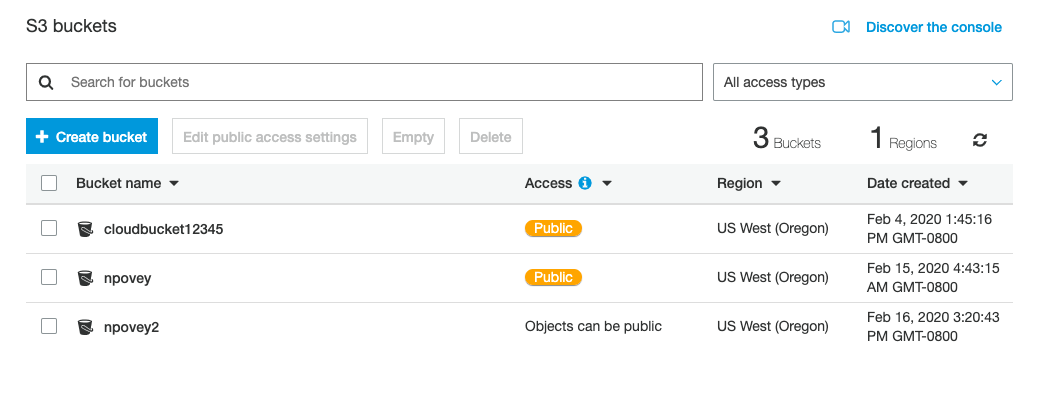Open the npovey bucket
1038x409 pixels.
click(128, 278)
